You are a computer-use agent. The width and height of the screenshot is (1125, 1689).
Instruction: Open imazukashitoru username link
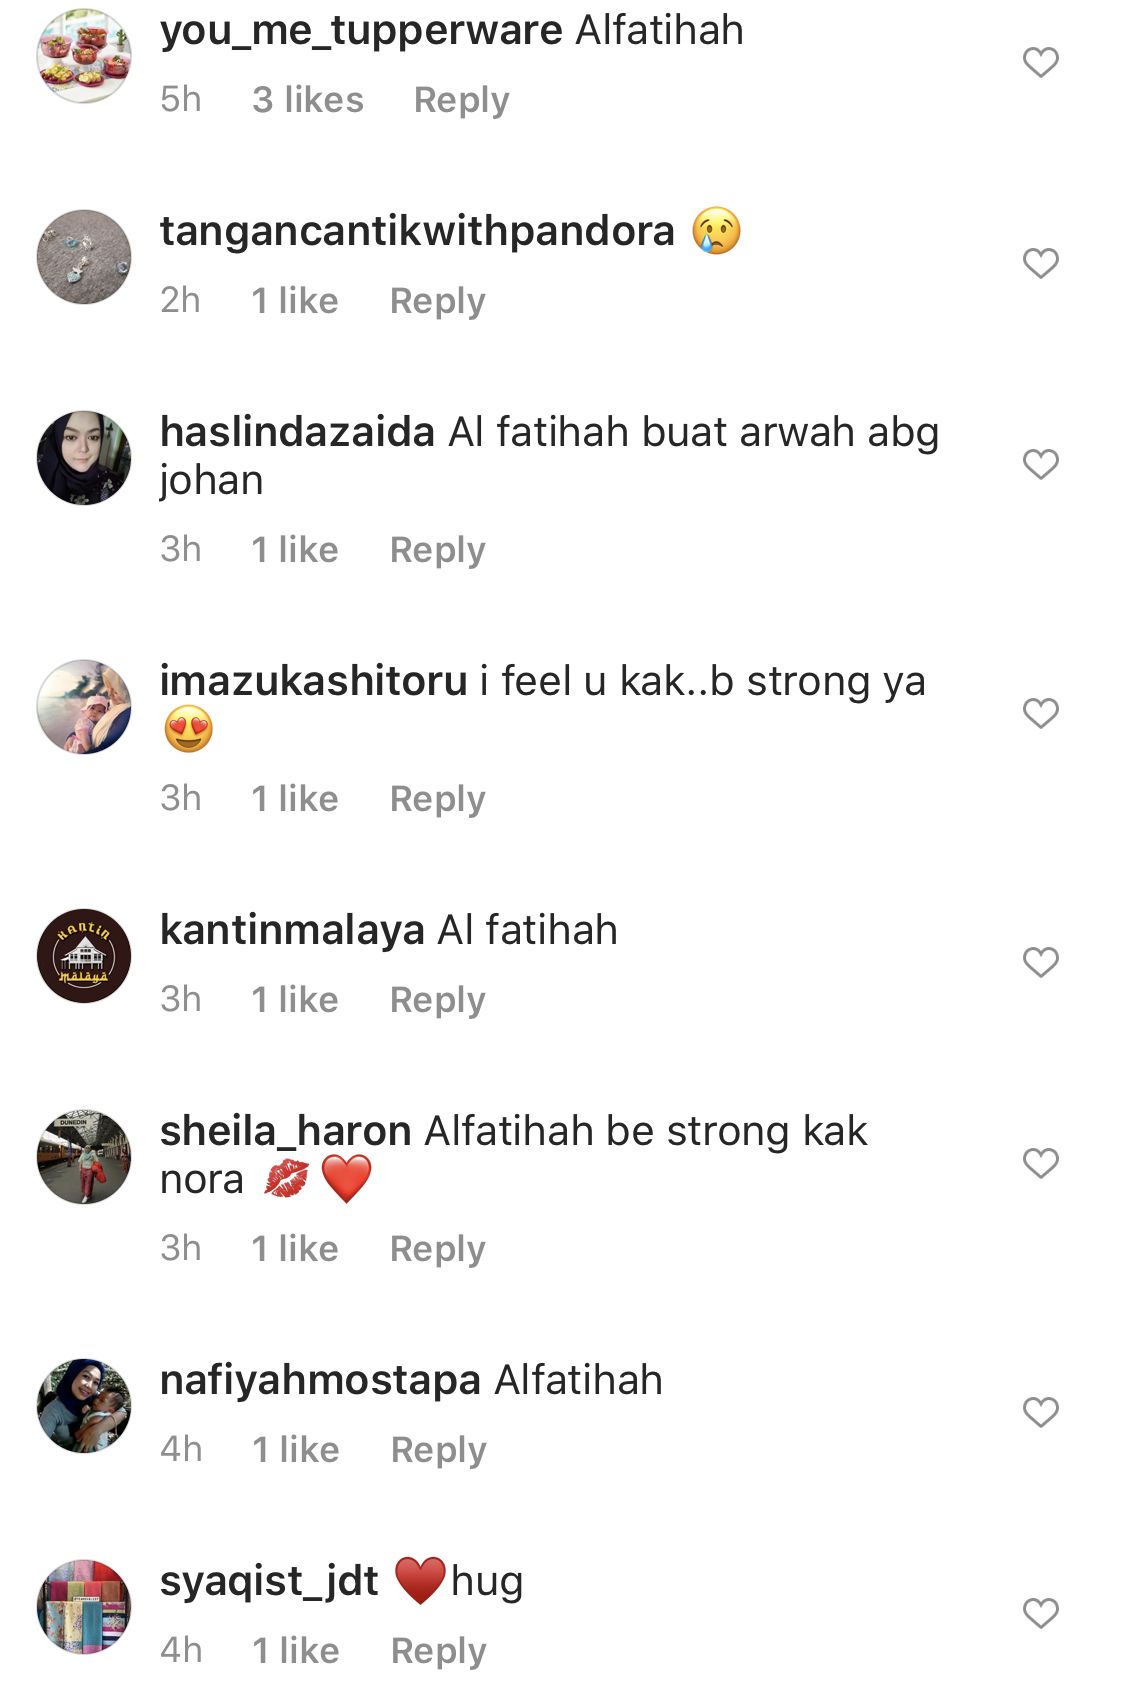(x=313, y=681)
